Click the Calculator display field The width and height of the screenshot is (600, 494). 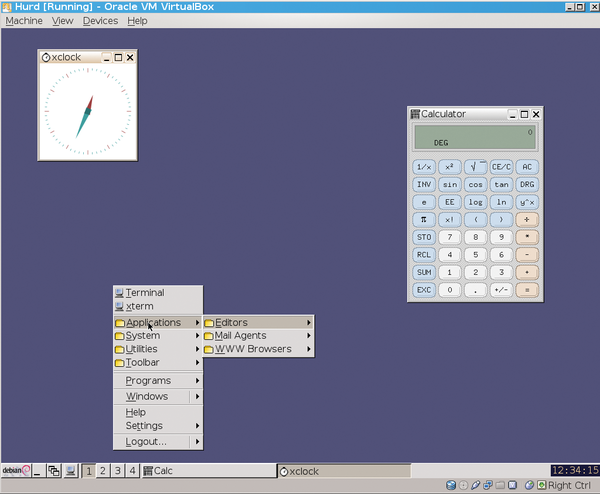coord(475,137)
